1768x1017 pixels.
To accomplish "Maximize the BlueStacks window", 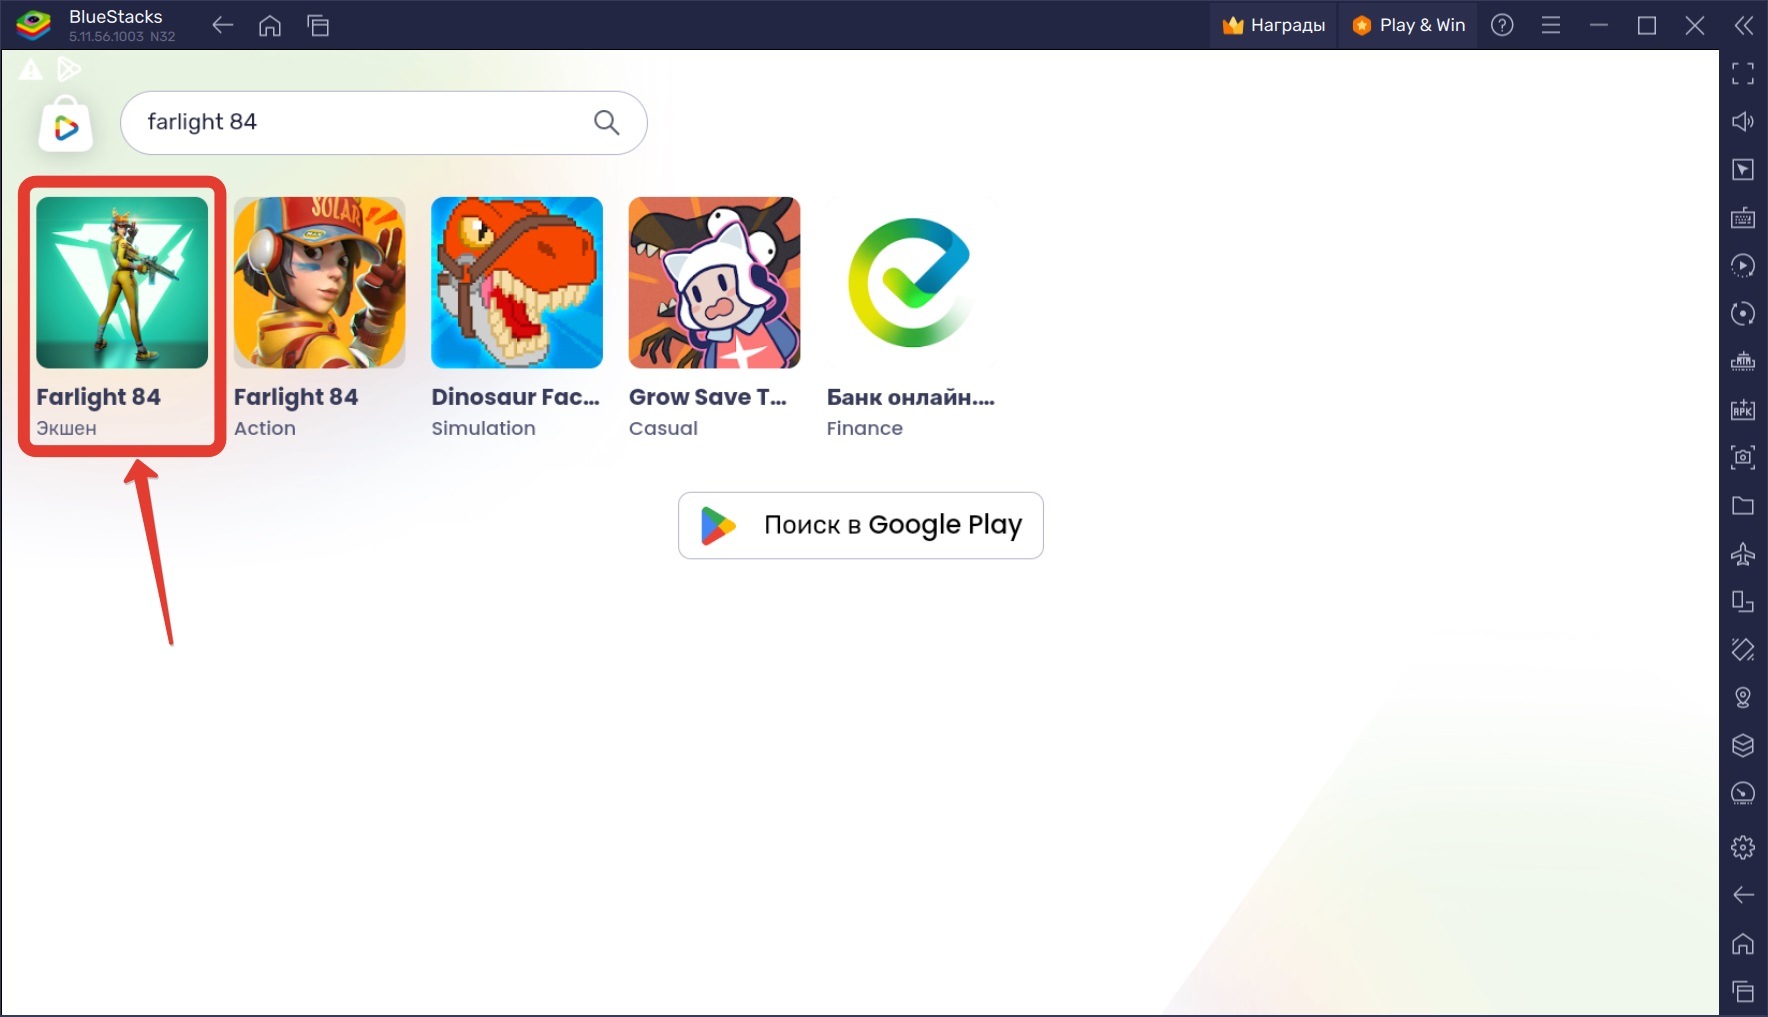I will (1647, 25).
